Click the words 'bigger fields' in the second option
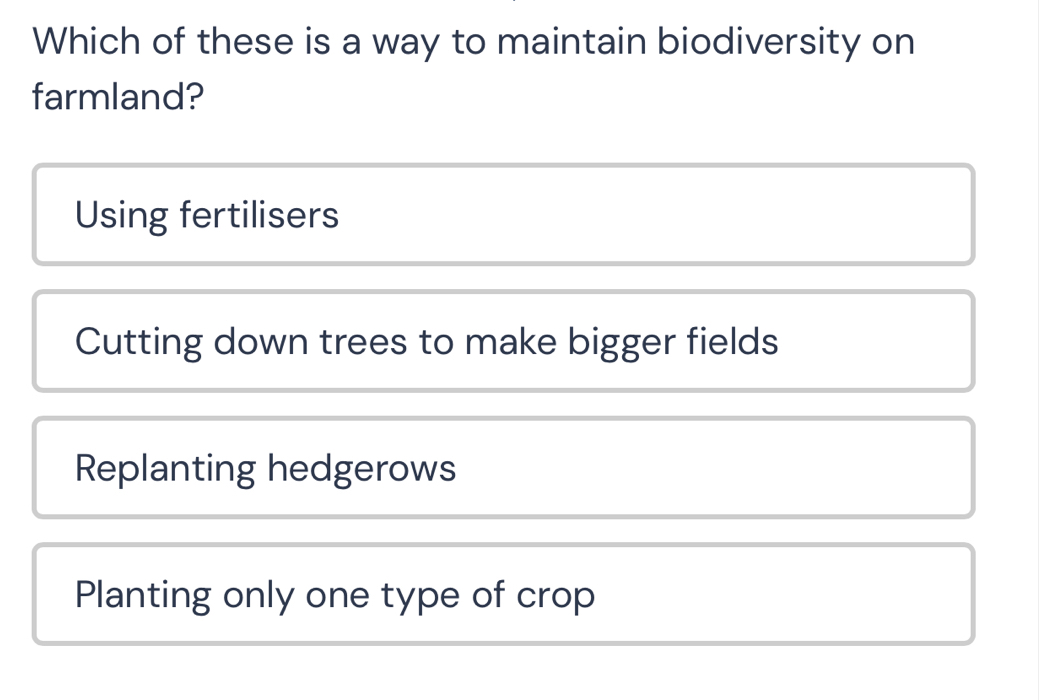The image size is (1039, 700). coord(673,341)
